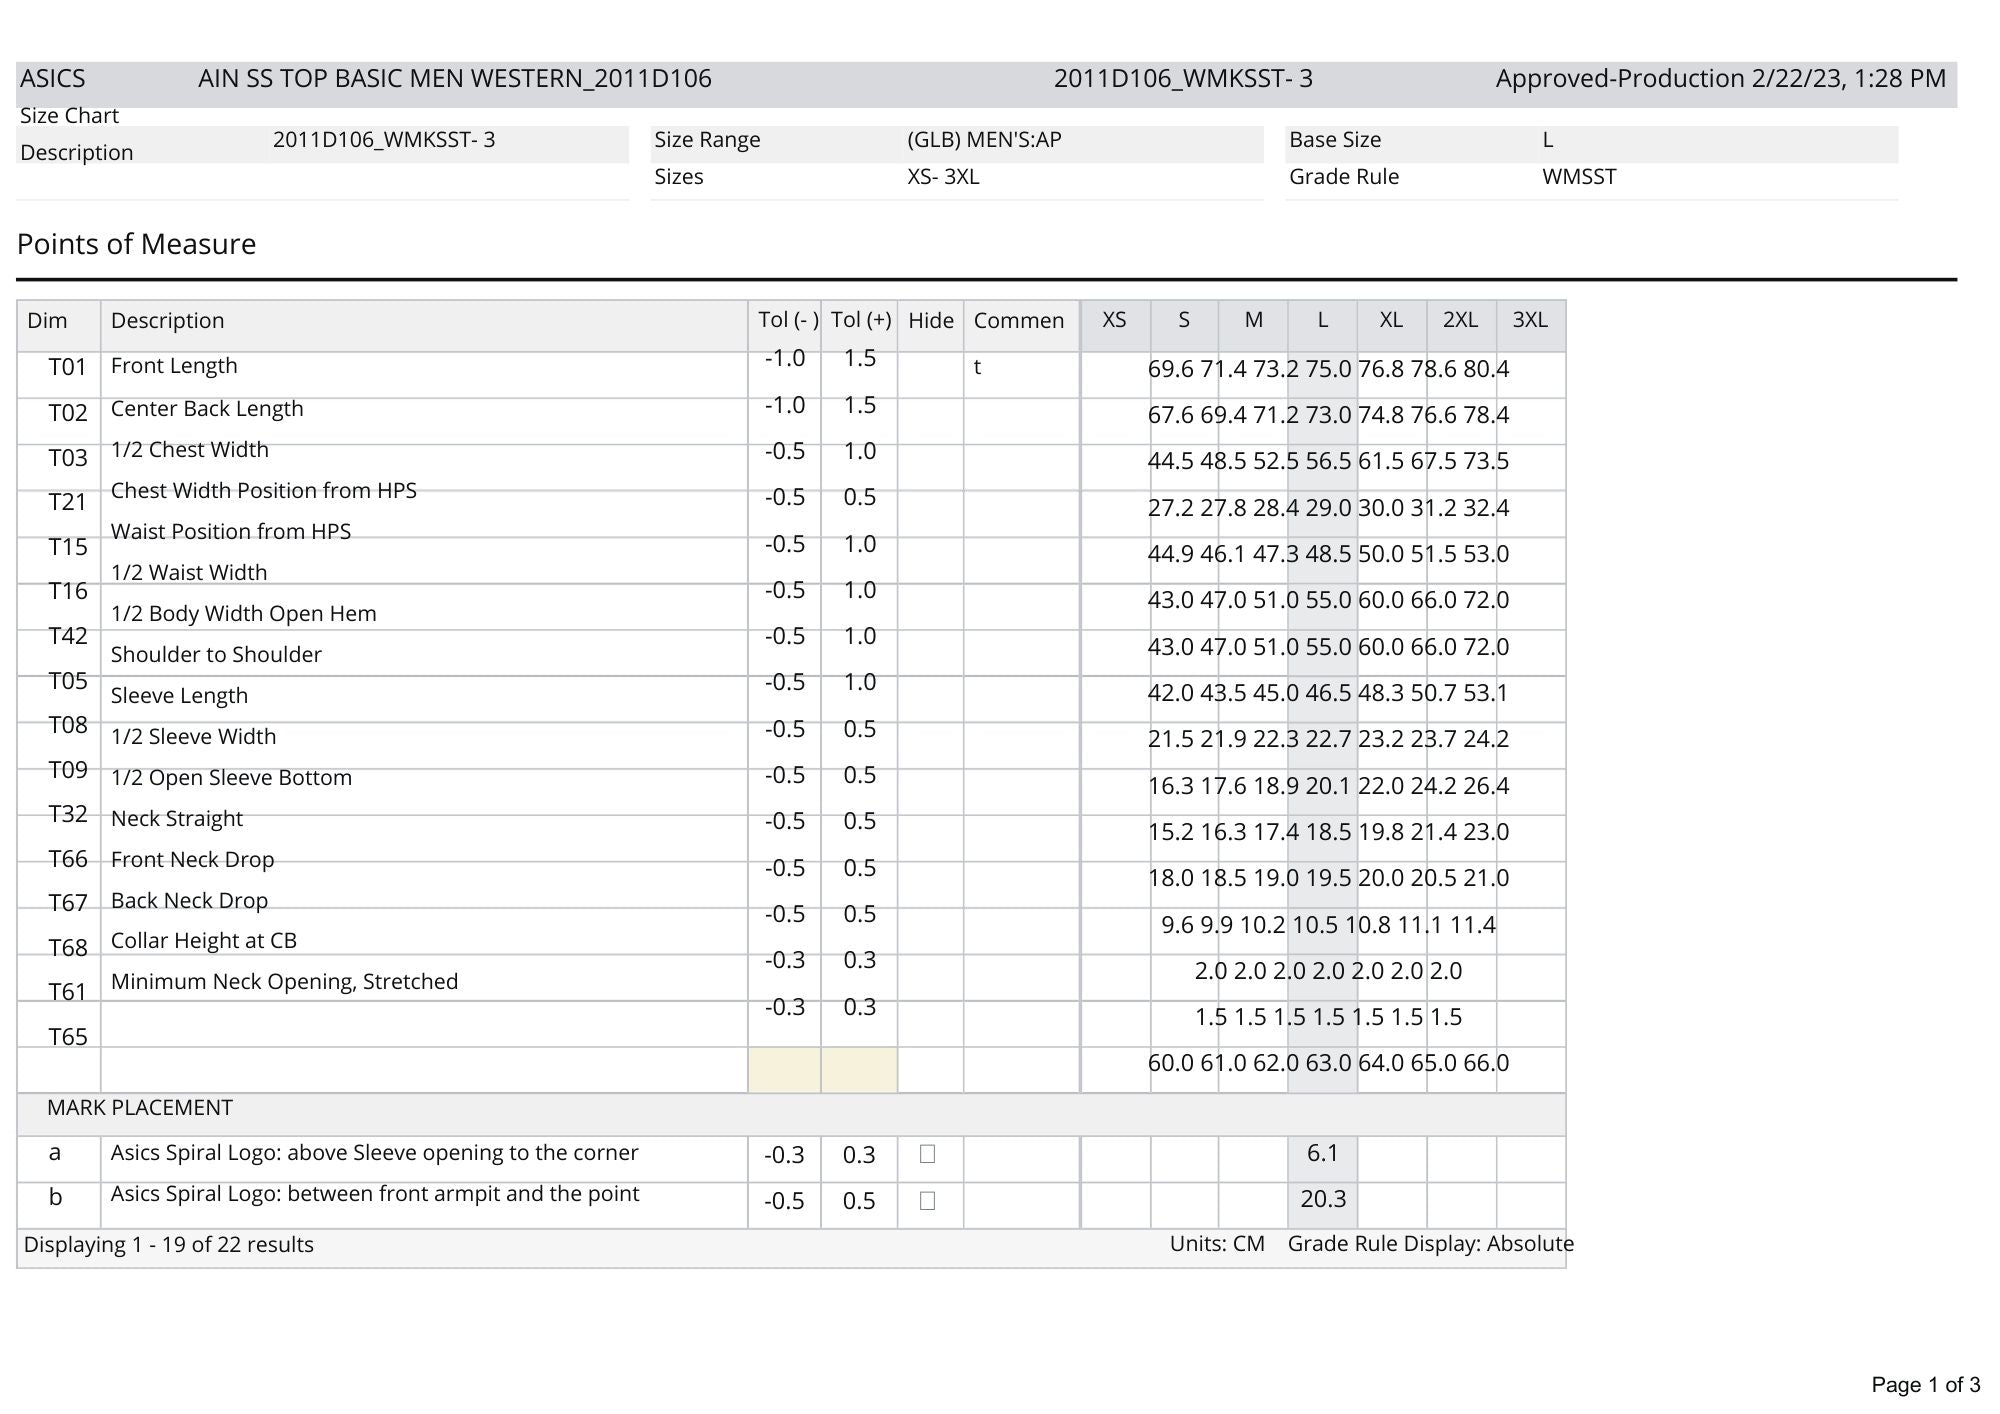This screenshot has width=2000, height=1414.
Task: Click the Tol (+) column header
Action: (860, 320)
